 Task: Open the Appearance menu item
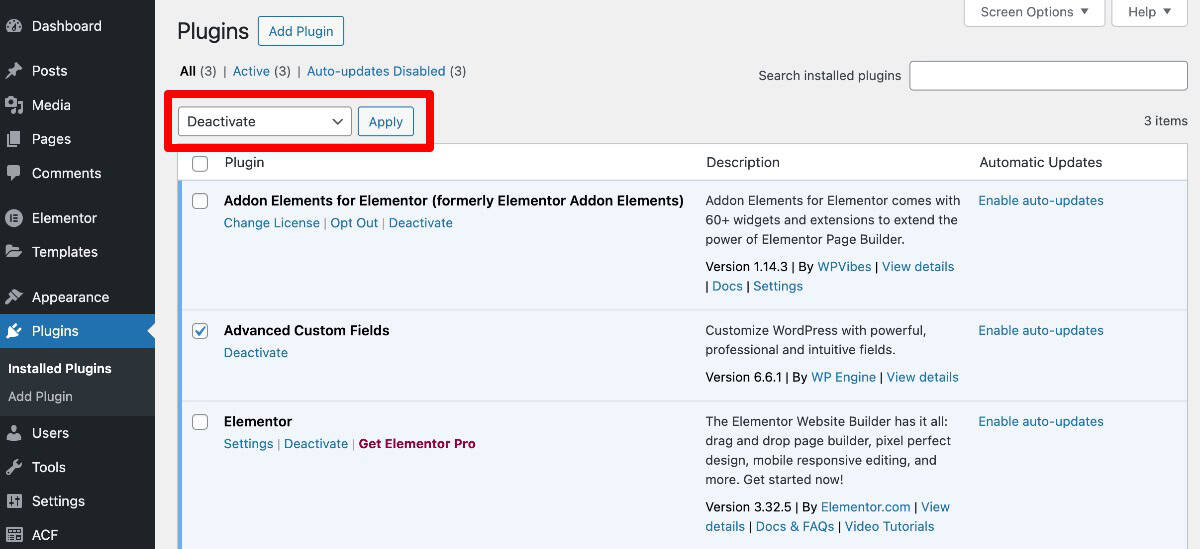[x=77, y=297]
